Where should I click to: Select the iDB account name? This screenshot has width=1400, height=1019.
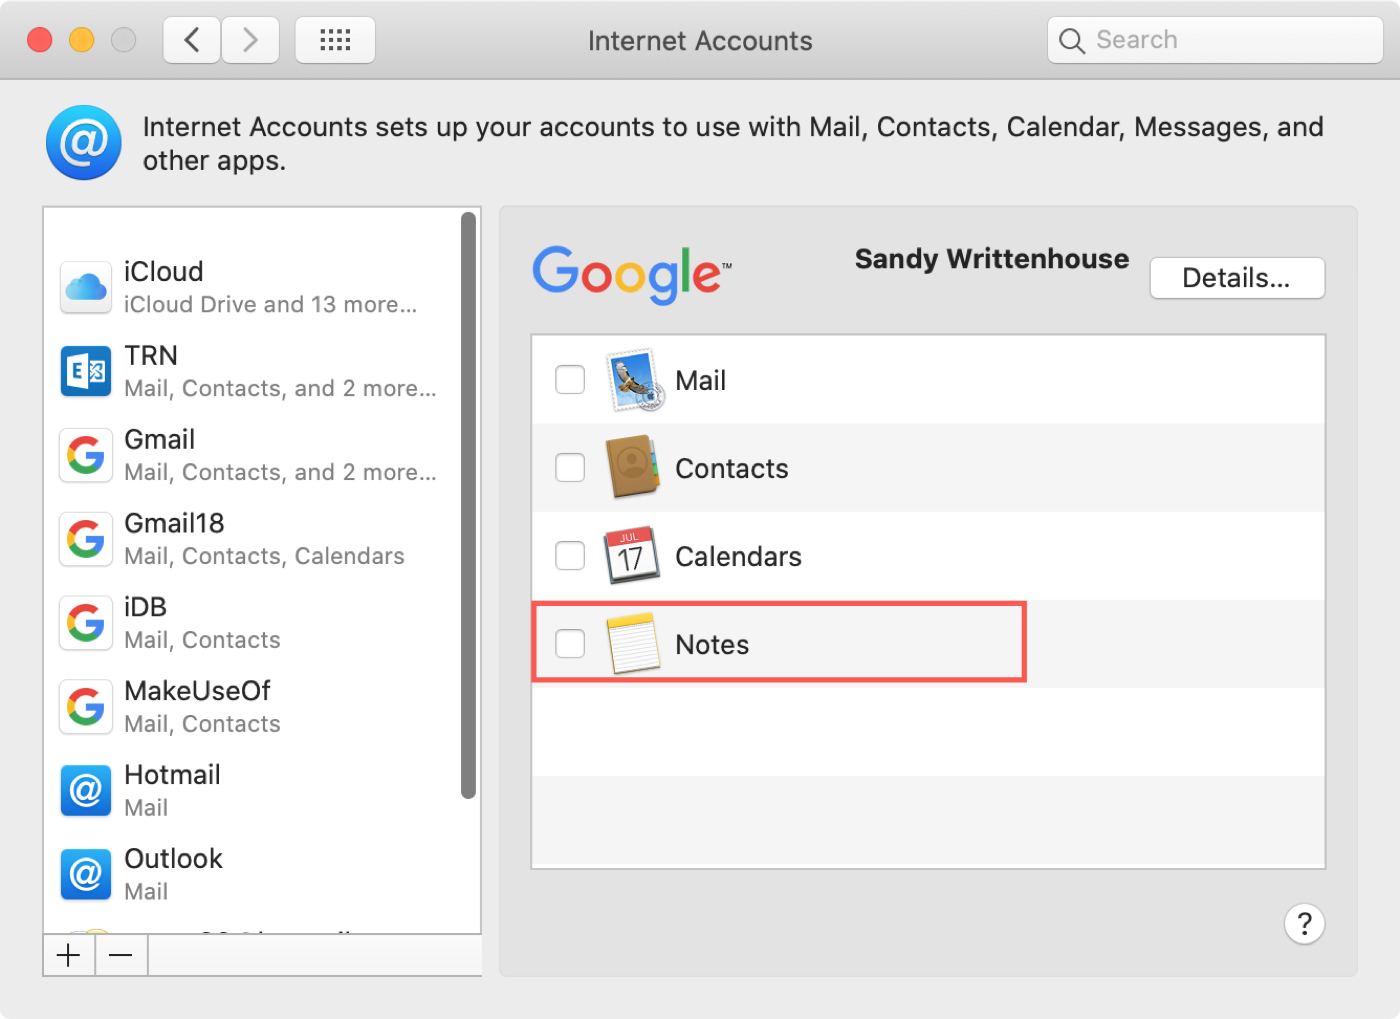[x=146, y=607]
